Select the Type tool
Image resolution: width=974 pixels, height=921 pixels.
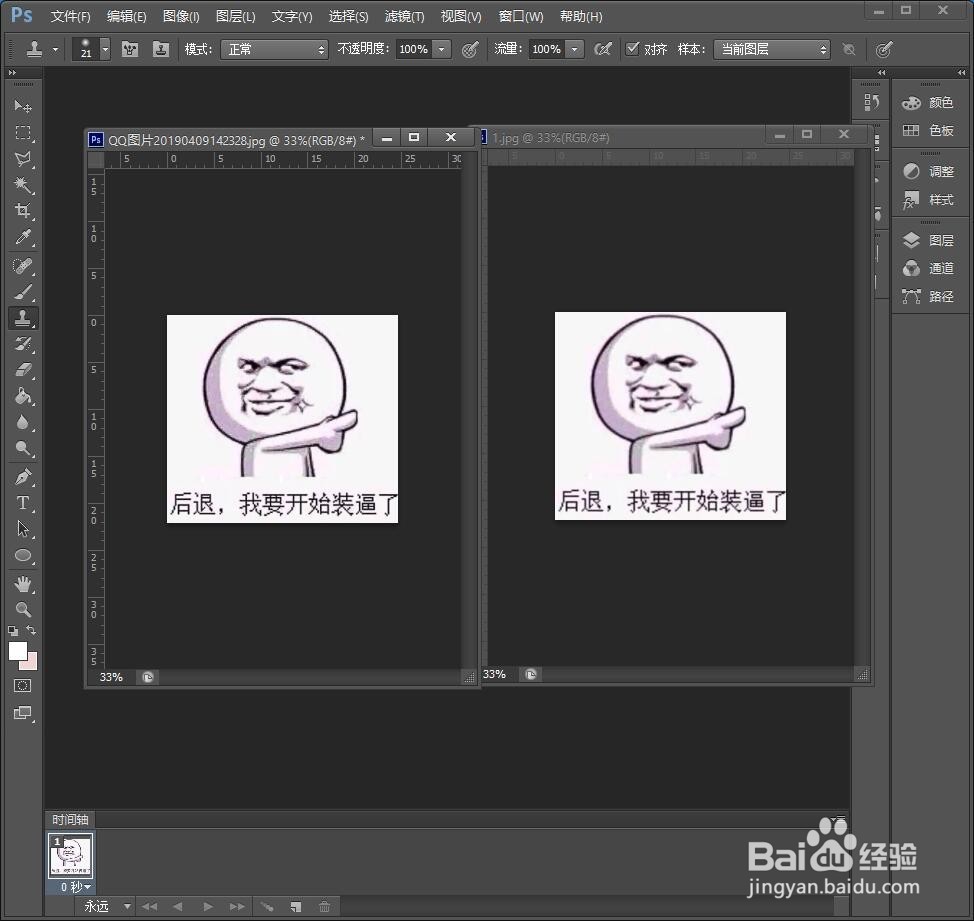click(23, 503)
